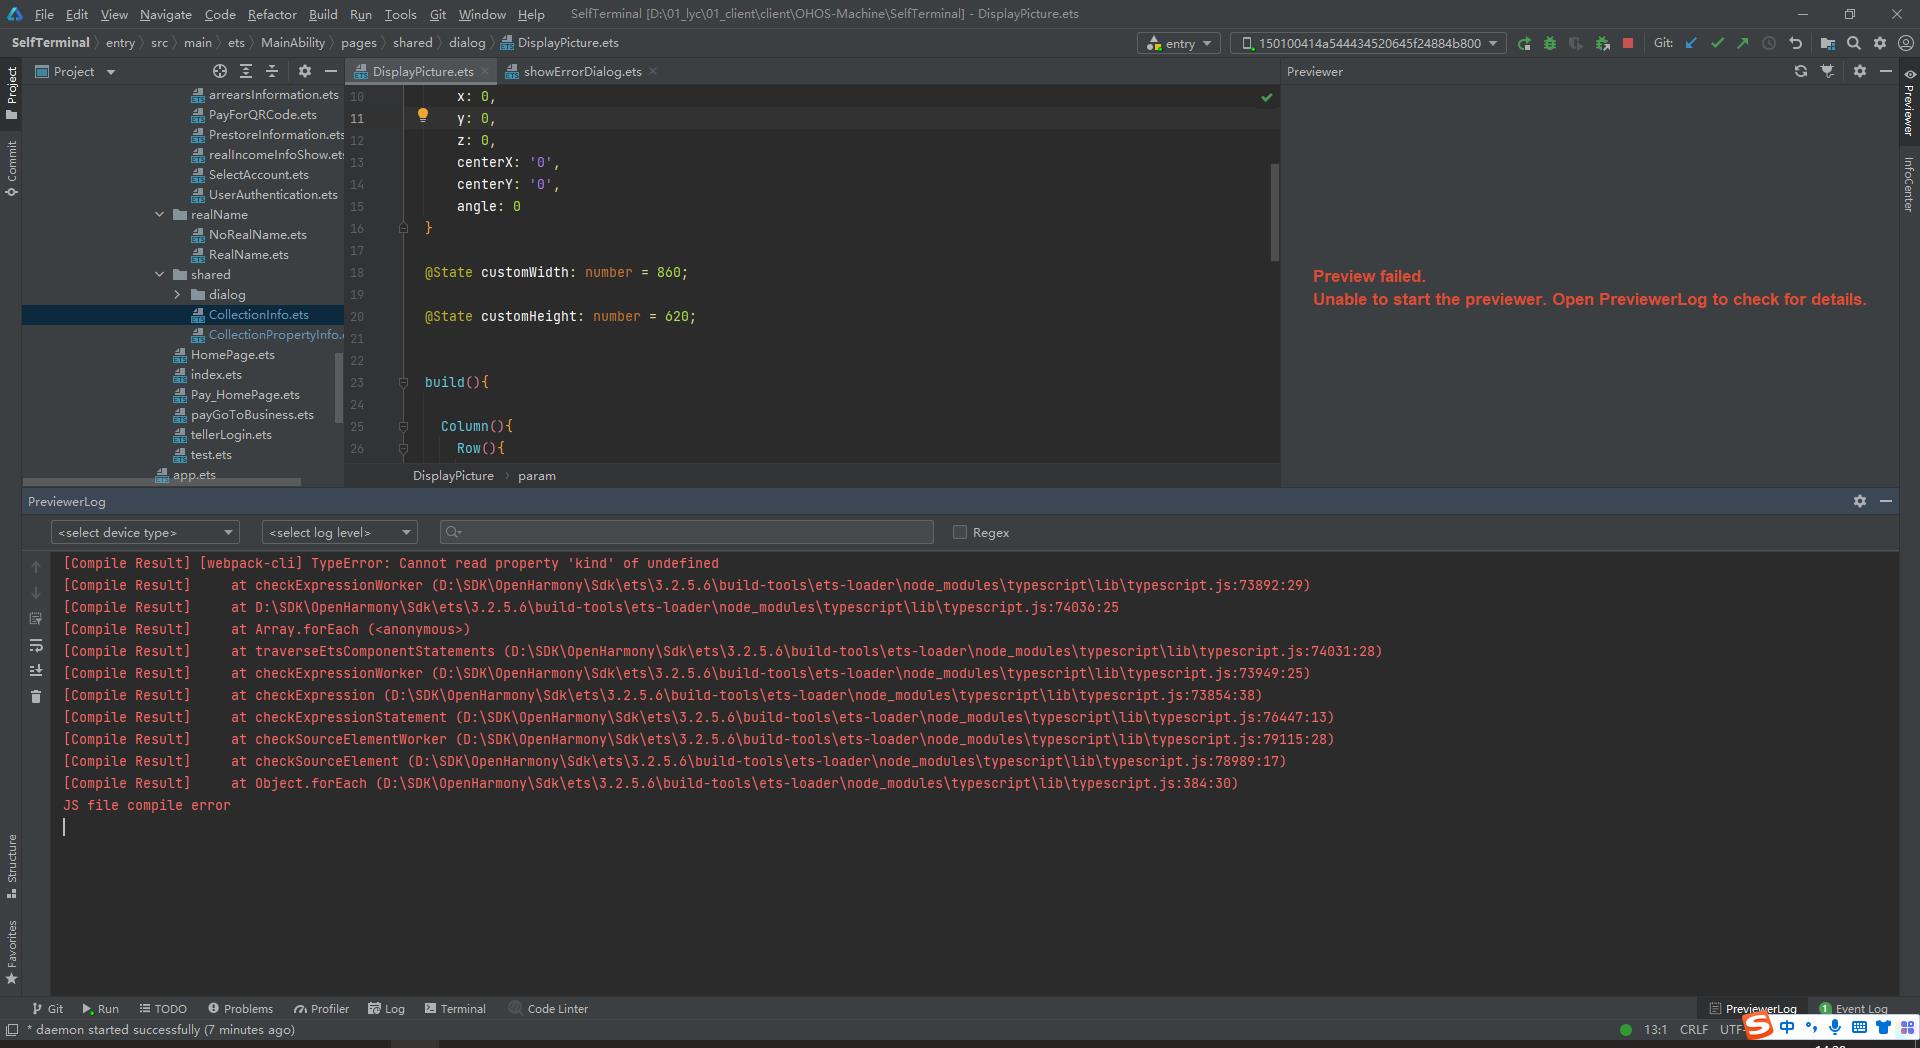
Task: Open the Profiler tool window
Action: (x=321, y=1008)
